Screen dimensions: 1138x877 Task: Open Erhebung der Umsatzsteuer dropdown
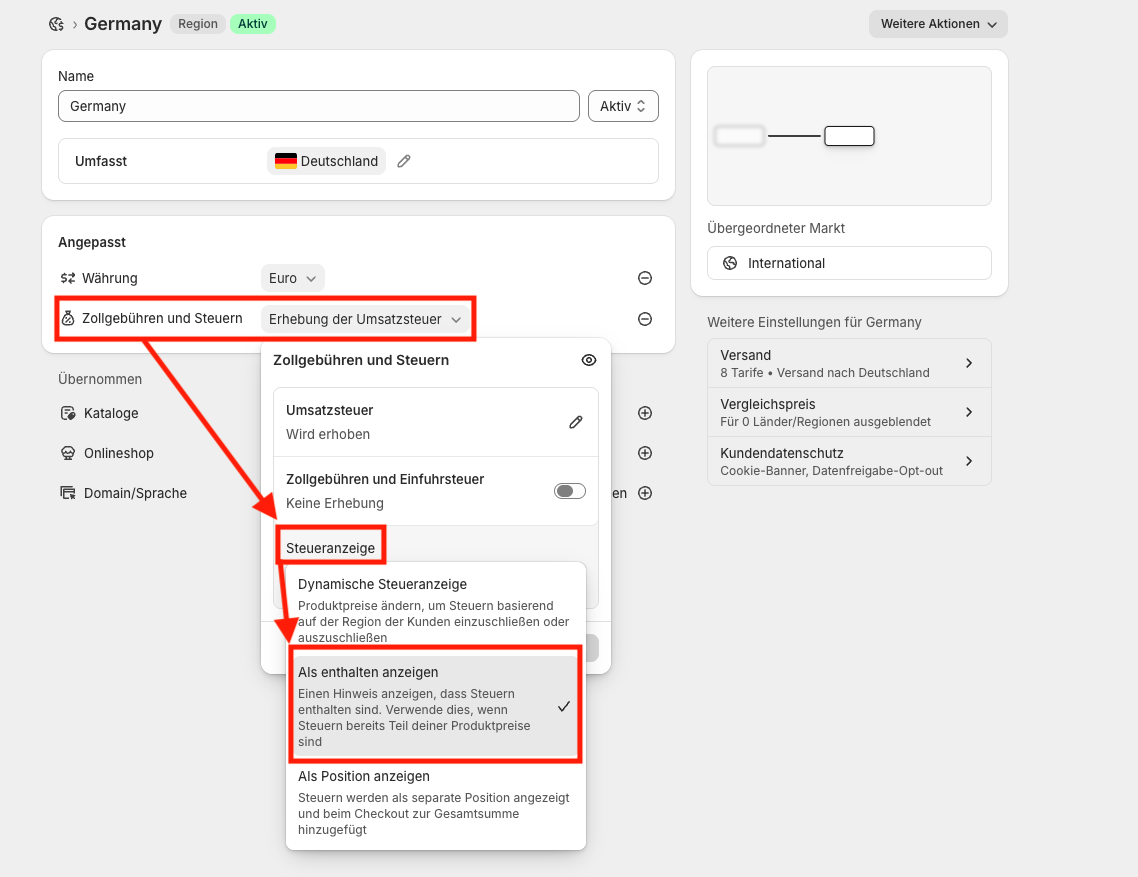(x=365, y=319)
